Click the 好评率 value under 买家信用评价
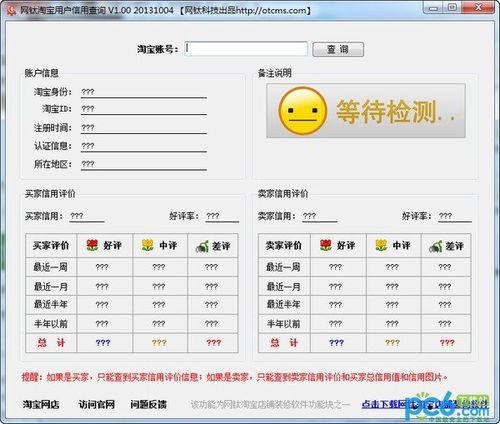 click(222, 216)
